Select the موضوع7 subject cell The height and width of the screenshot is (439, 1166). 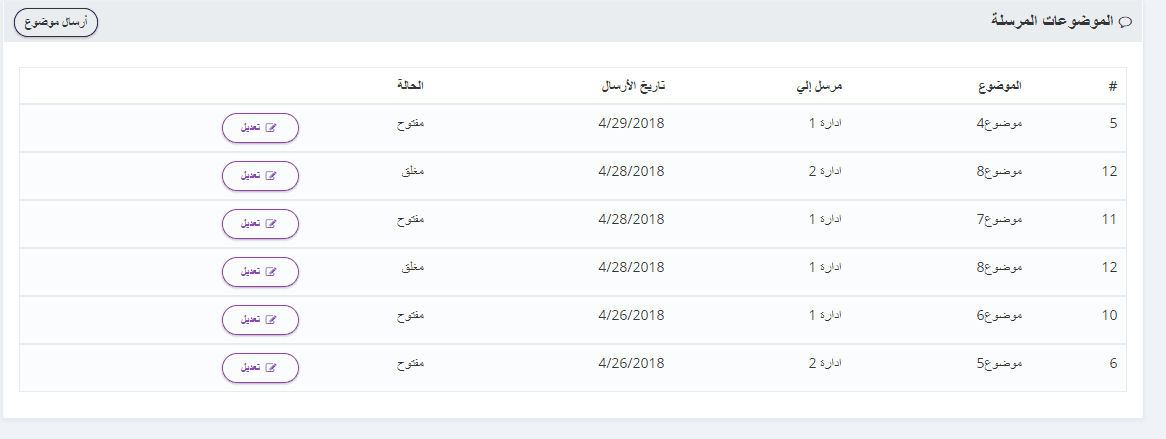(1000, 219)
